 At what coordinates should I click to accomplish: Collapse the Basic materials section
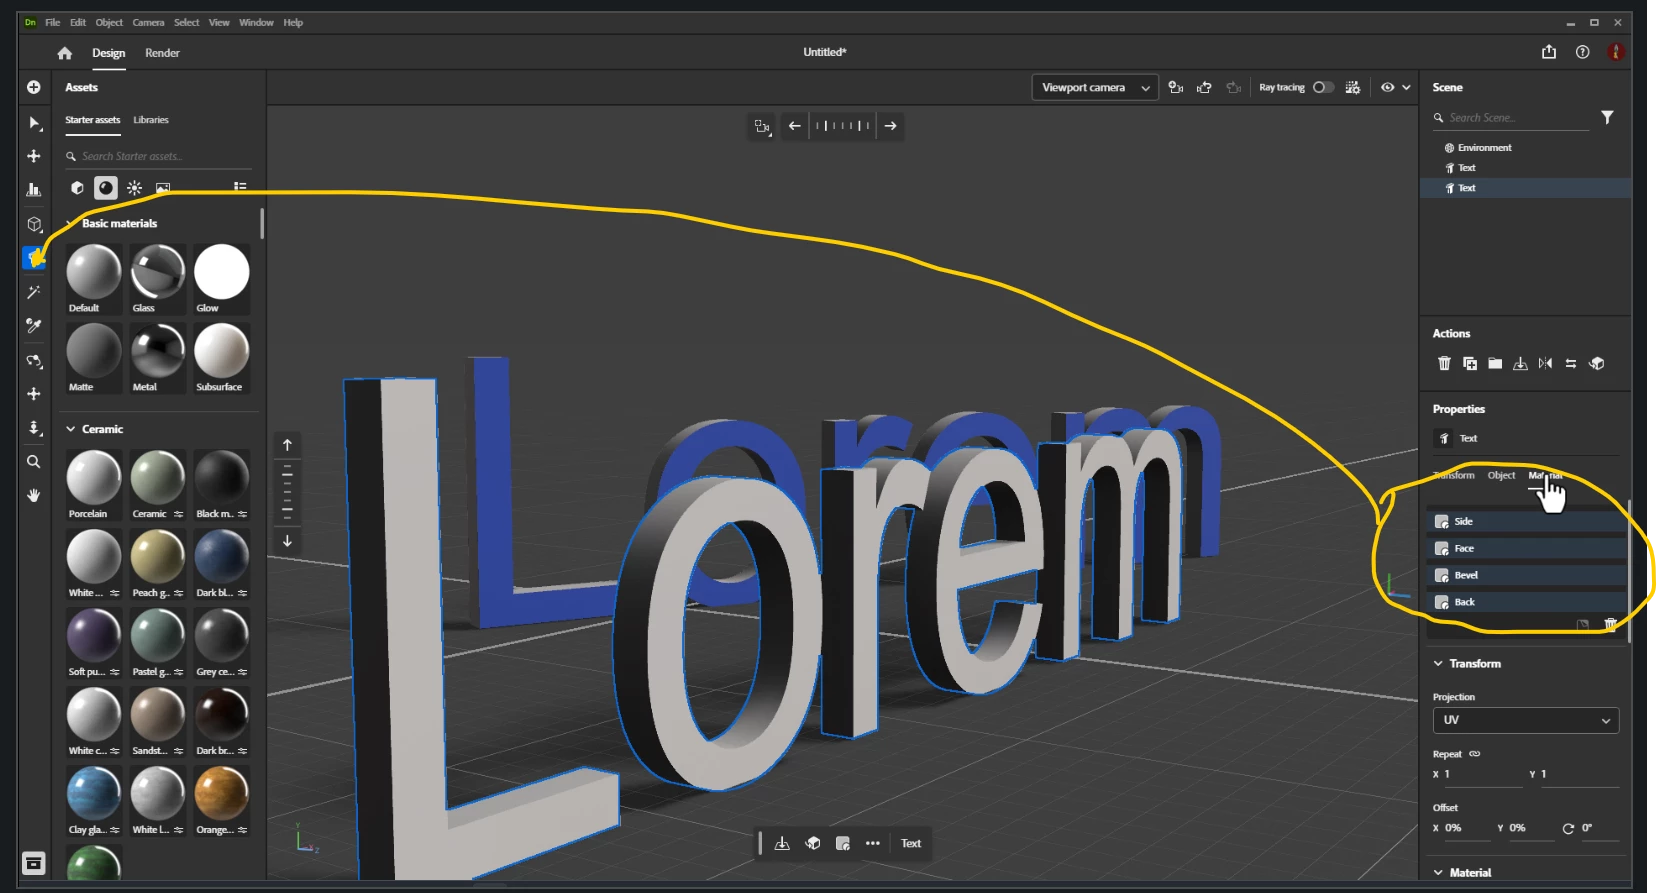pyautogui.click(x=70, y=223)
